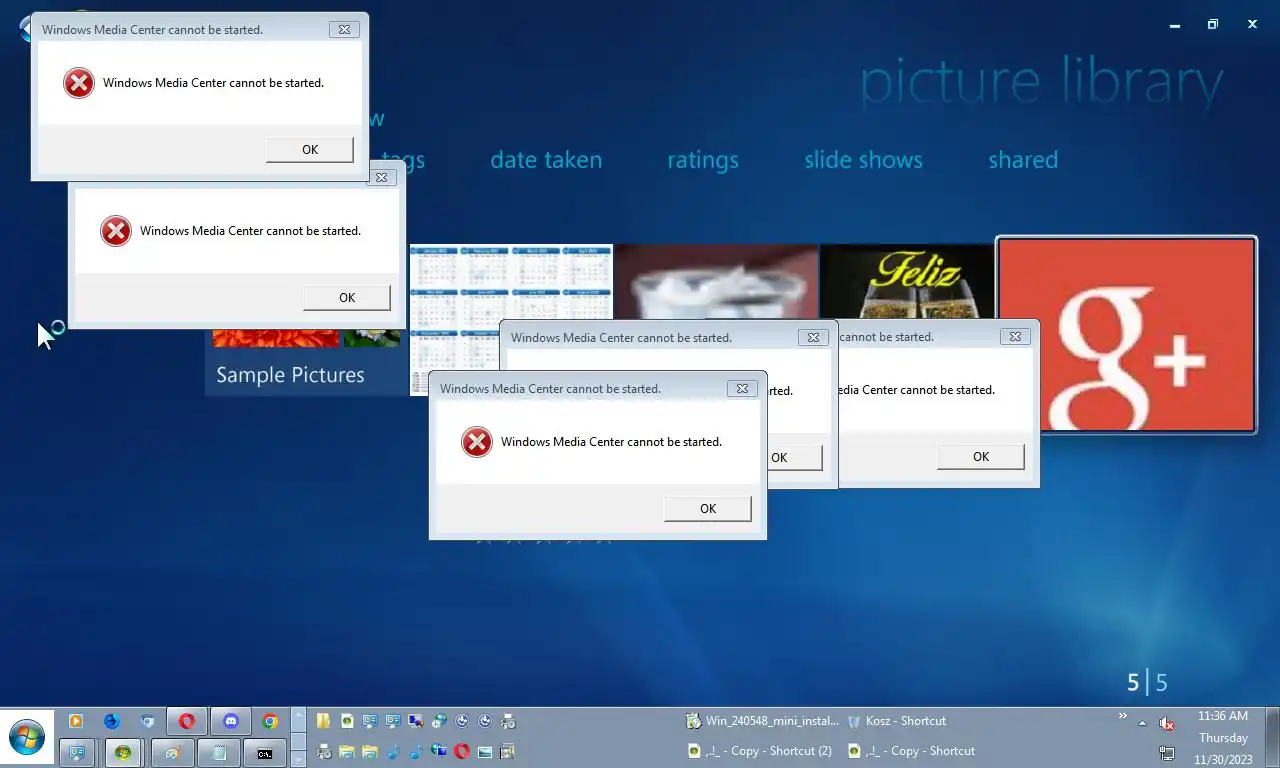This screenshot has width=1280, height=768.
Task: Click OK in the dialog next to the Google+ tile
Action: point(980,456)
